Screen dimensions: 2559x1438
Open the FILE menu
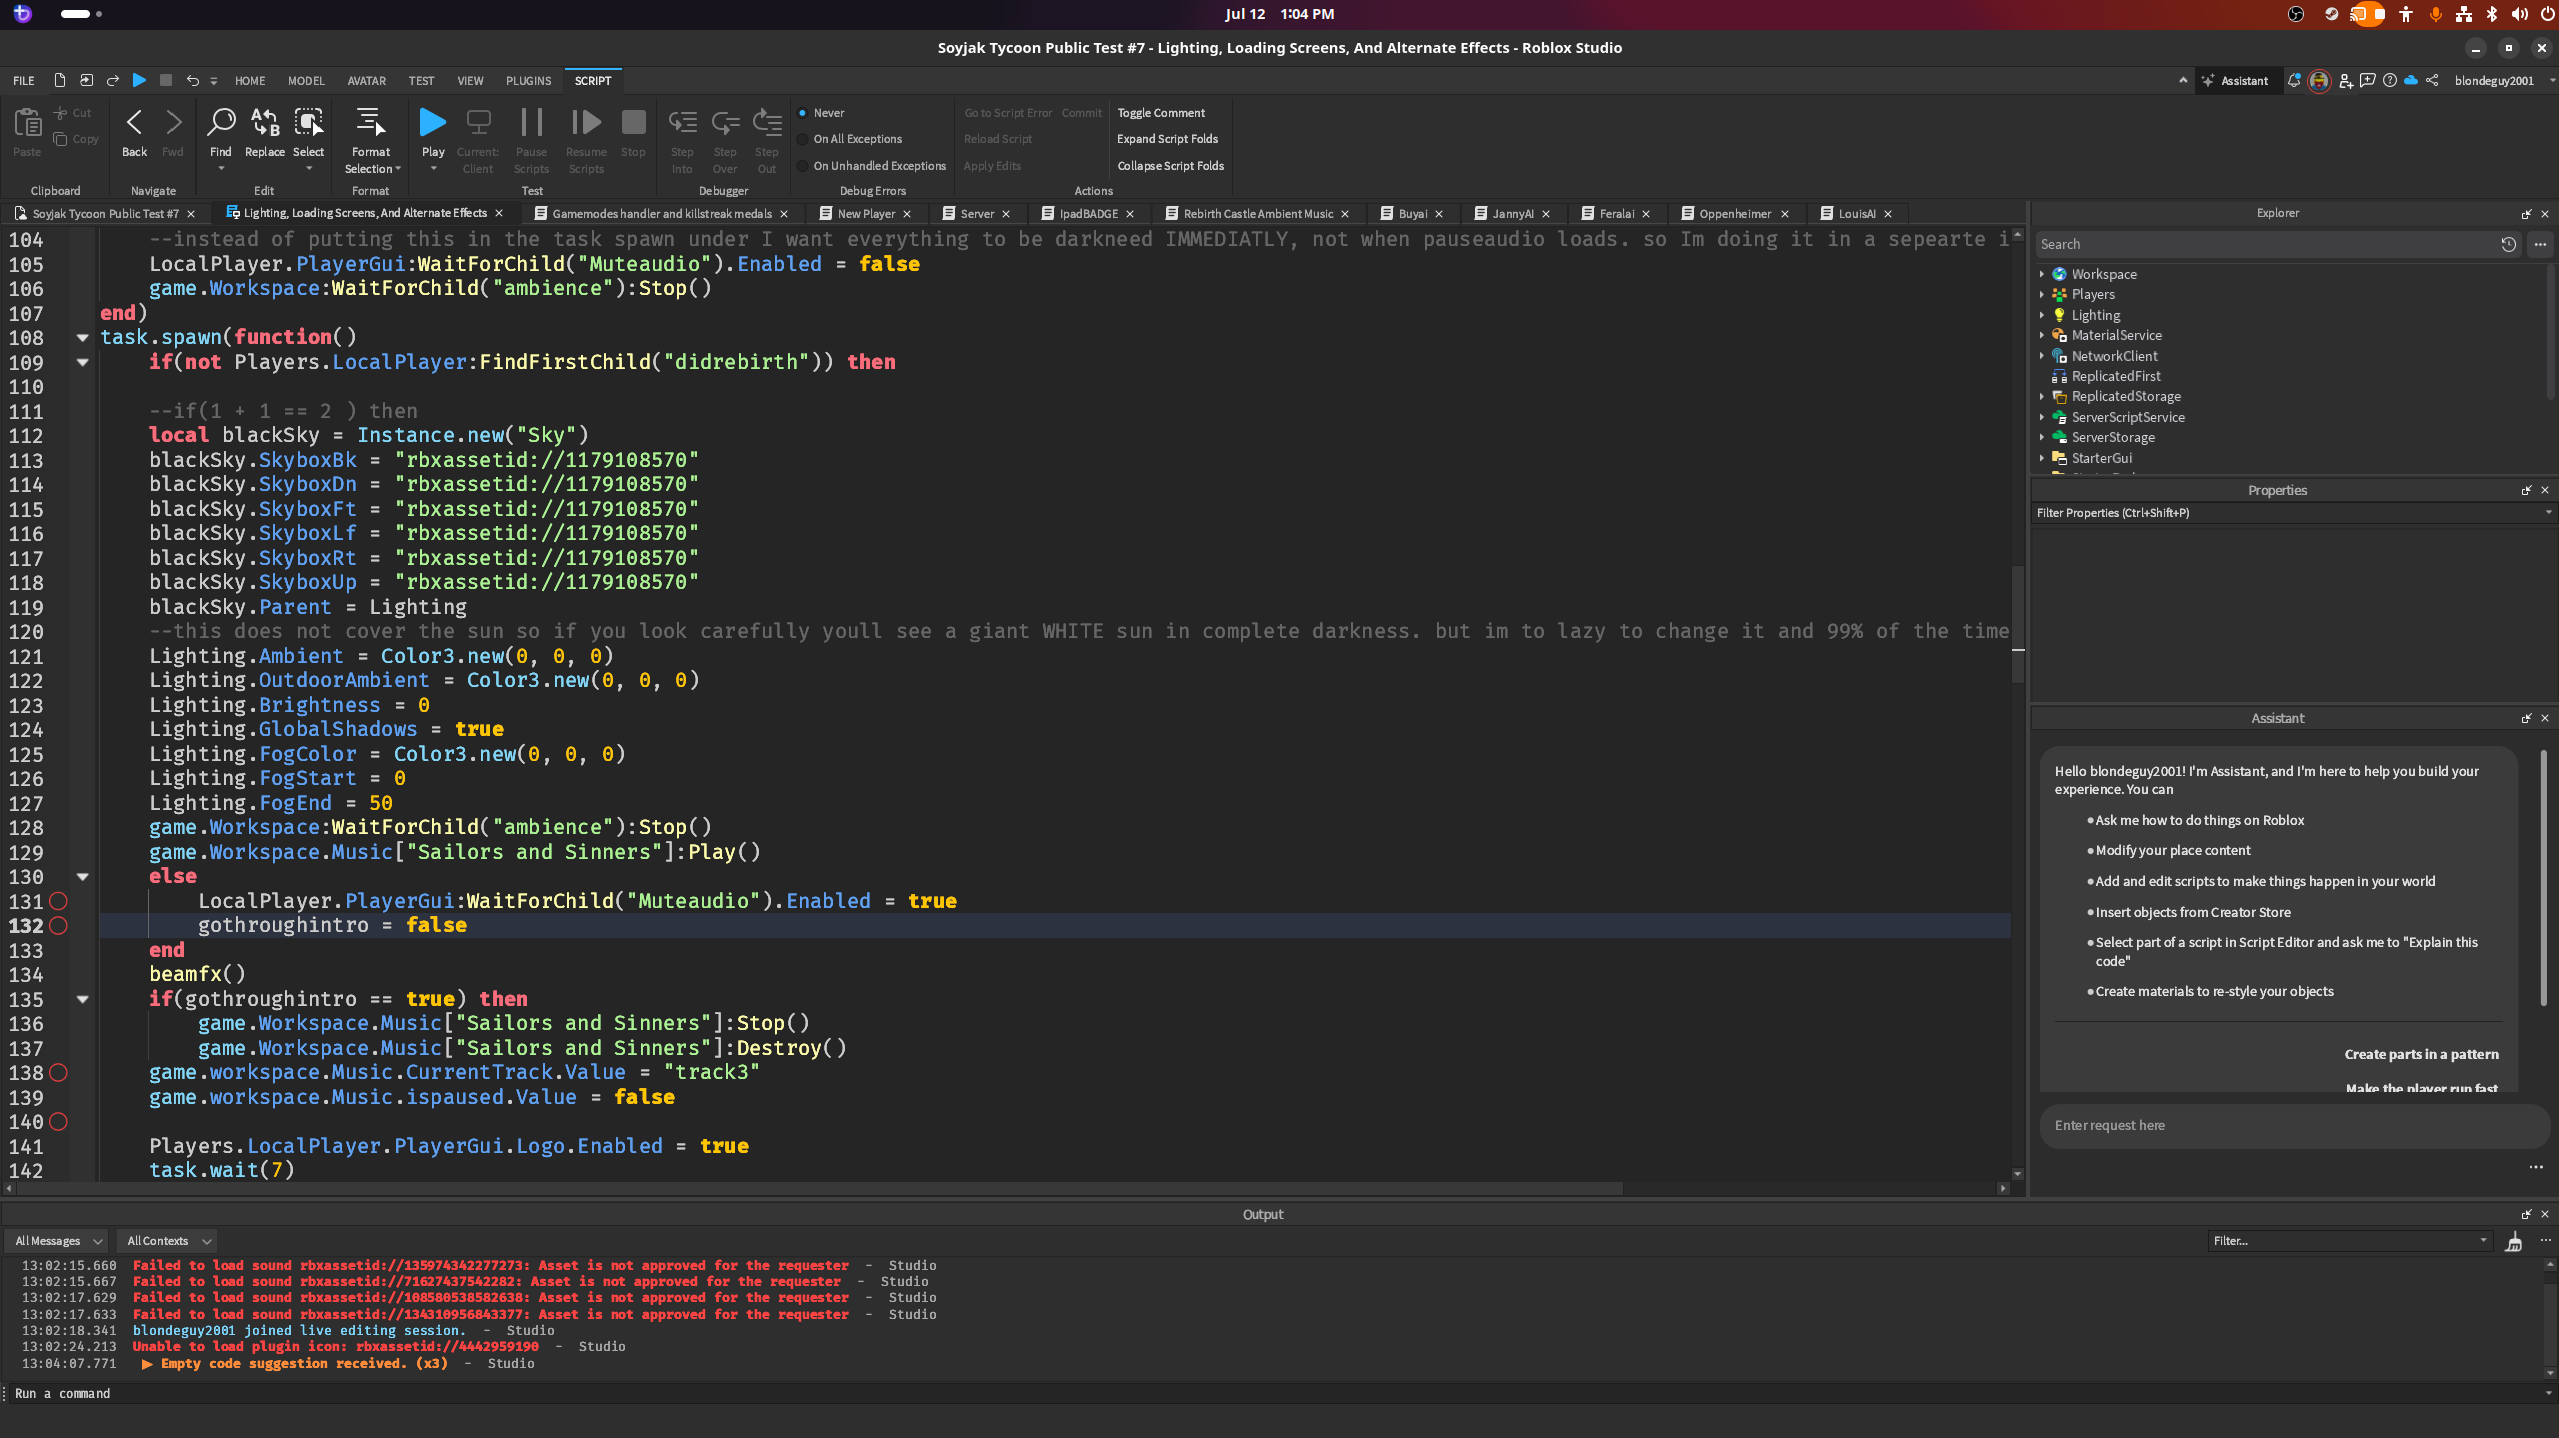coord(24,81)
